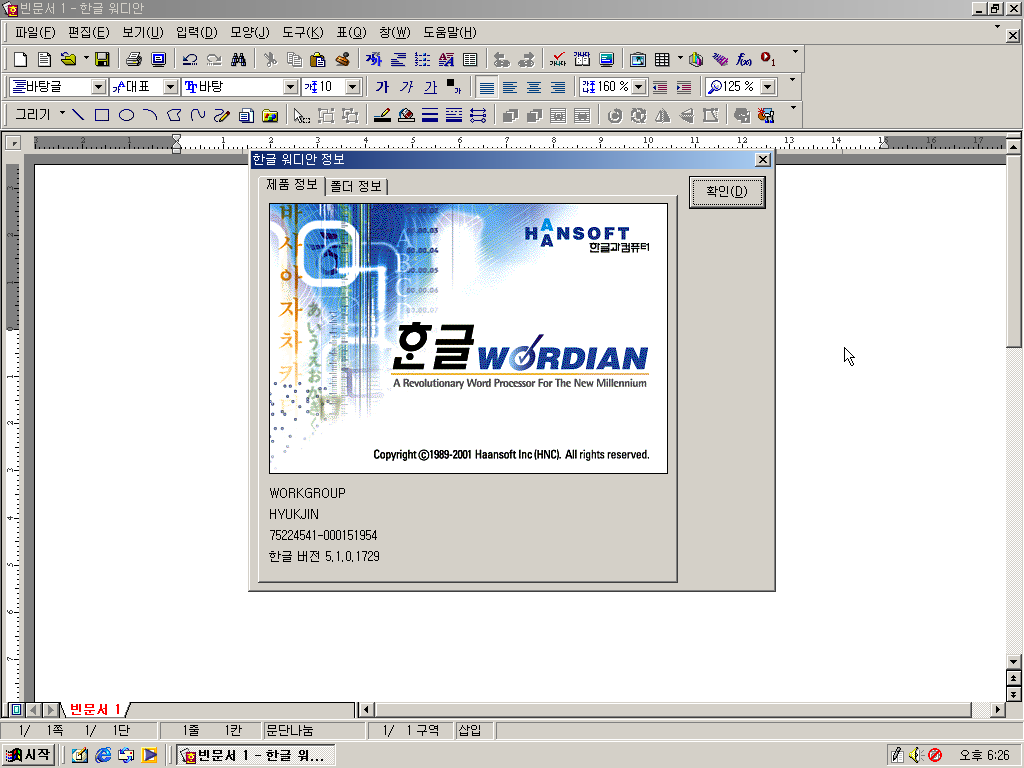
Task: Click the open folder toolbar icon
Action: [68, 59]
